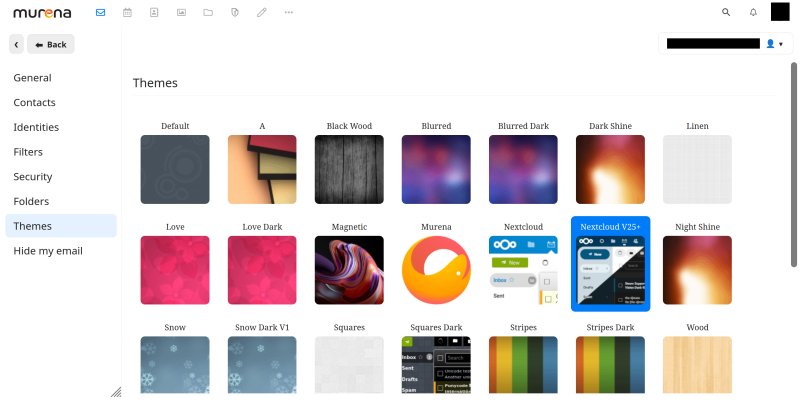Image resolution: width=800 pixels, height=400 pixels.
Task: Open Hide my email settings
Action: (61, 251)
